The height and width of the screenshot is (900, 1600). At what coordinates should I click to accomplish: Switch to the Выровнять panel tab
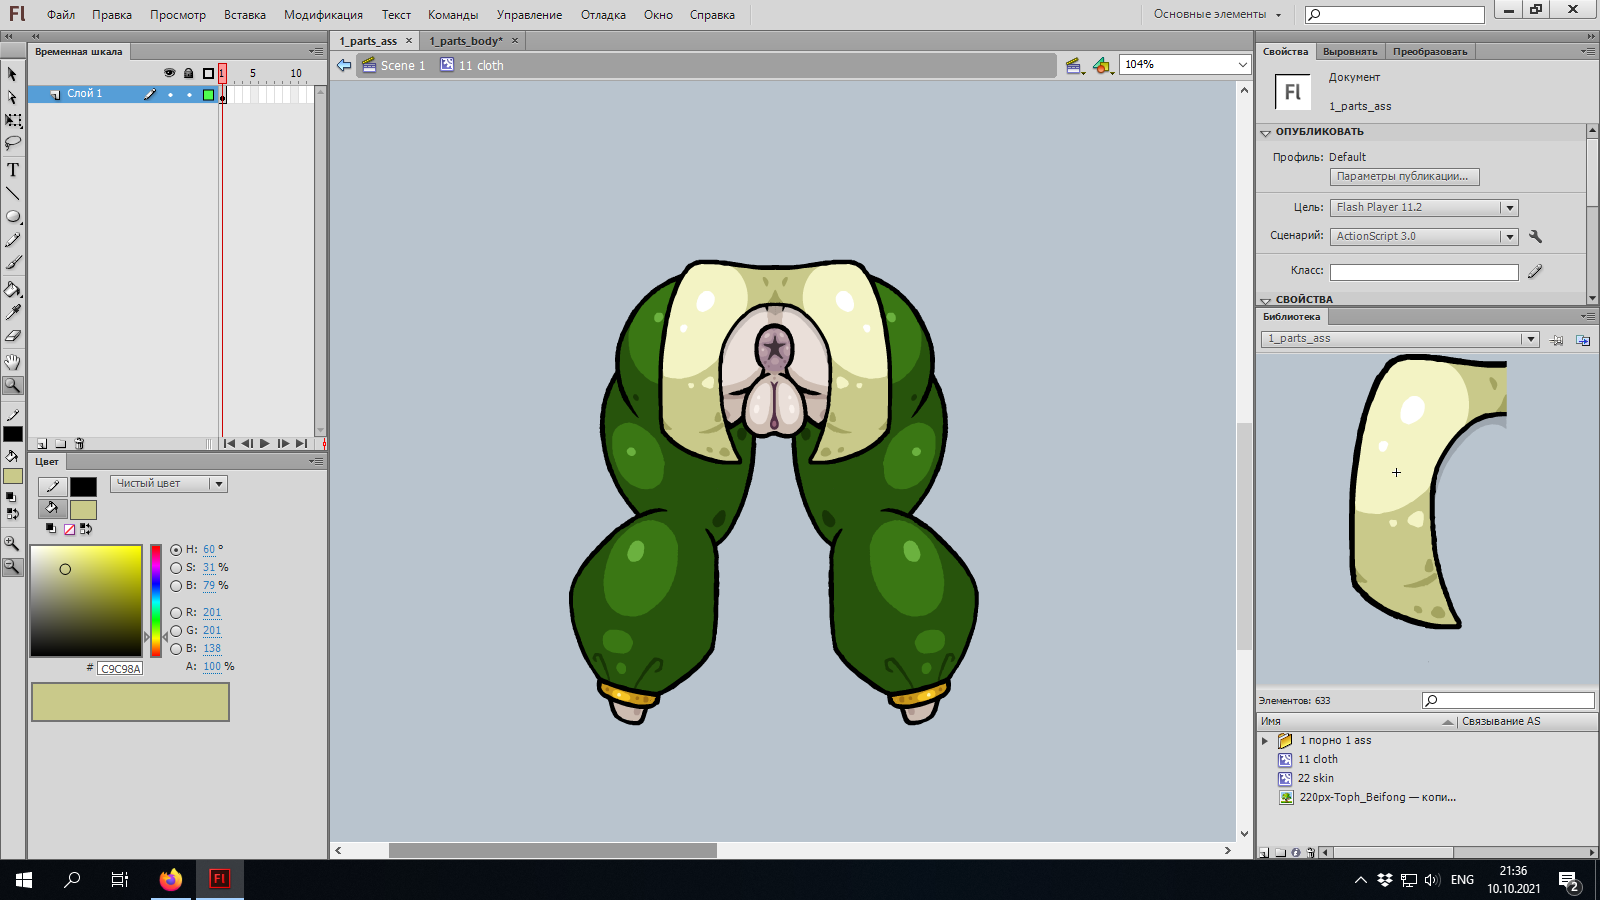tap(1350, 51)
